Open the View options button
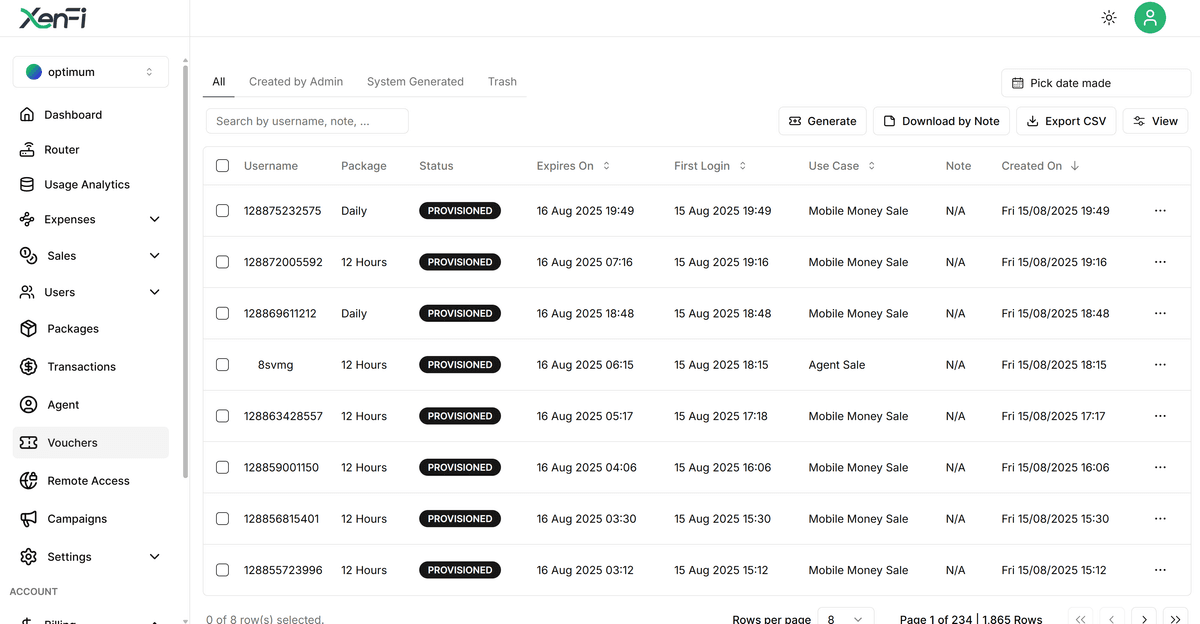This screenshot has width=1200, height=624. click(1155, 121)
